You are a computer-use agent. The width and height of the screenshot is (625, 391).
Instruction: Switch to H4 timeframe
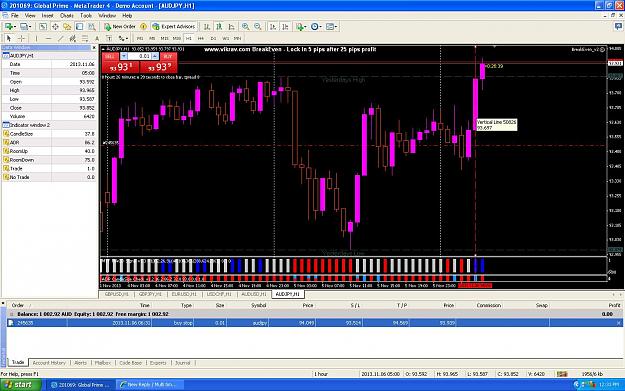tap(201, 38)
